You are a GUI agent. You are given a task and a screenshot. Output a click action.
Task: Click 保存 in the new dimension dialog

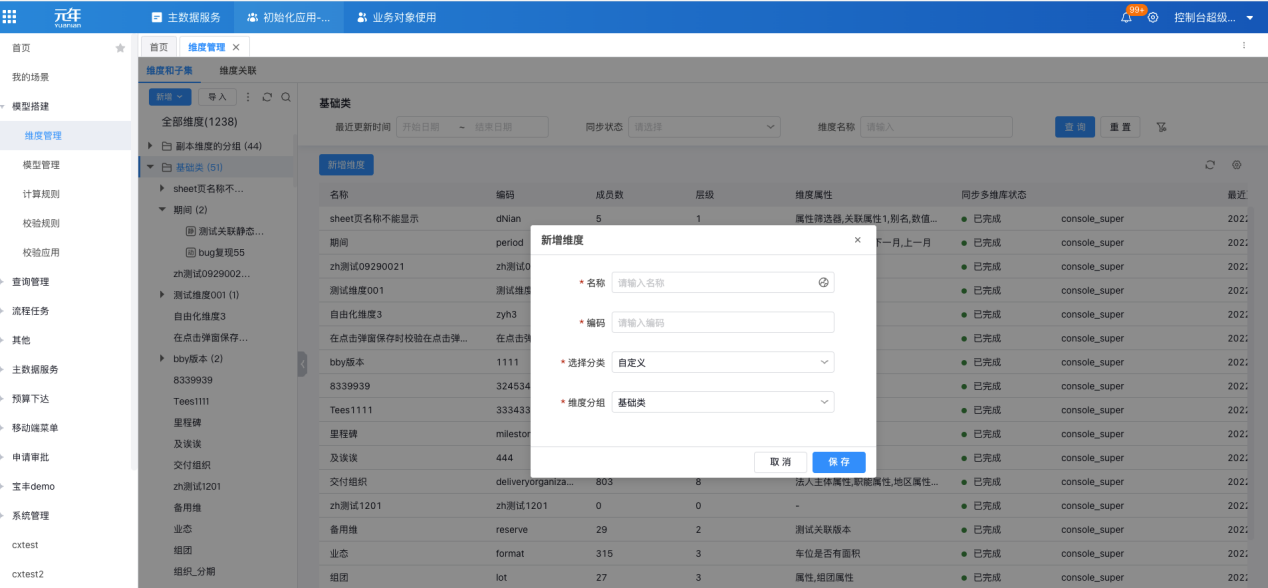pyautogui.click(x=838, y=462)
